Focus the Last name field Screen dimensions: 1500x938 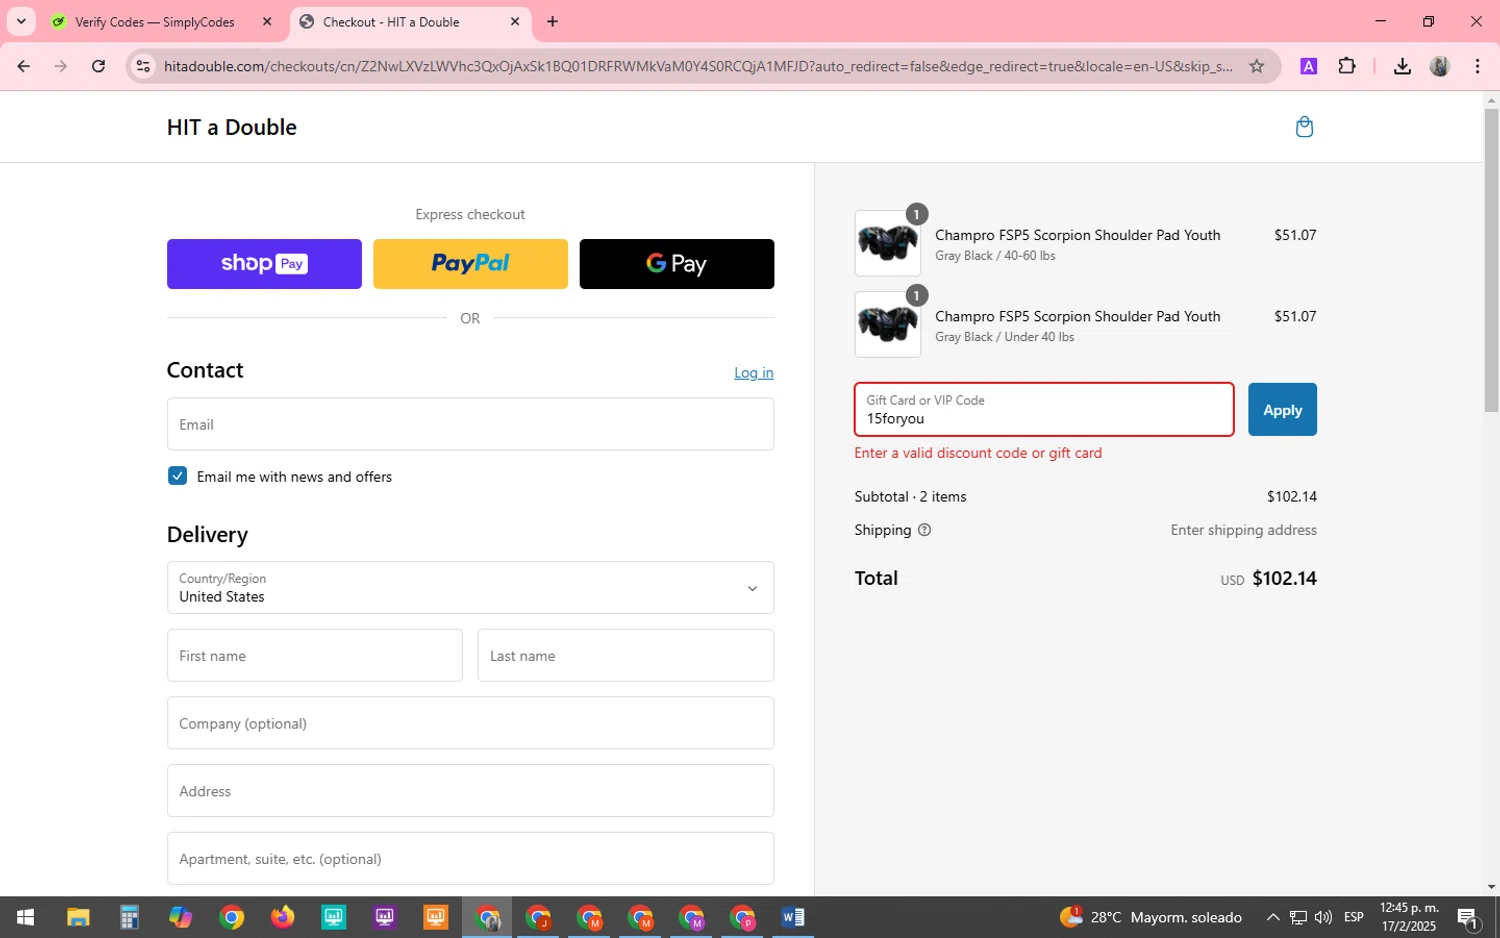coord(626,656)
